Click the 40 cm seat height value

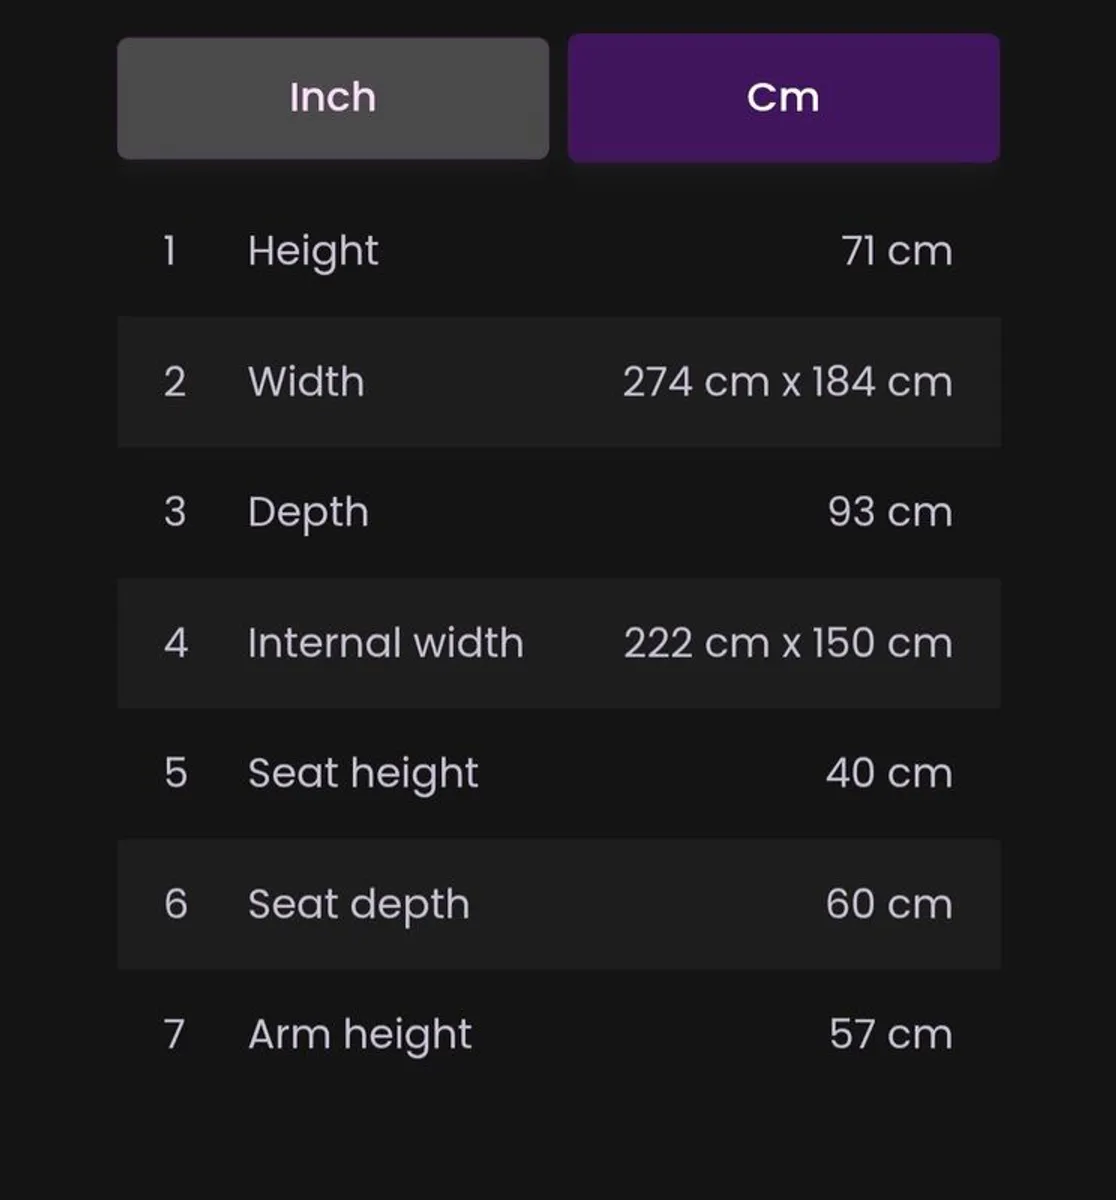coord(888,773)
